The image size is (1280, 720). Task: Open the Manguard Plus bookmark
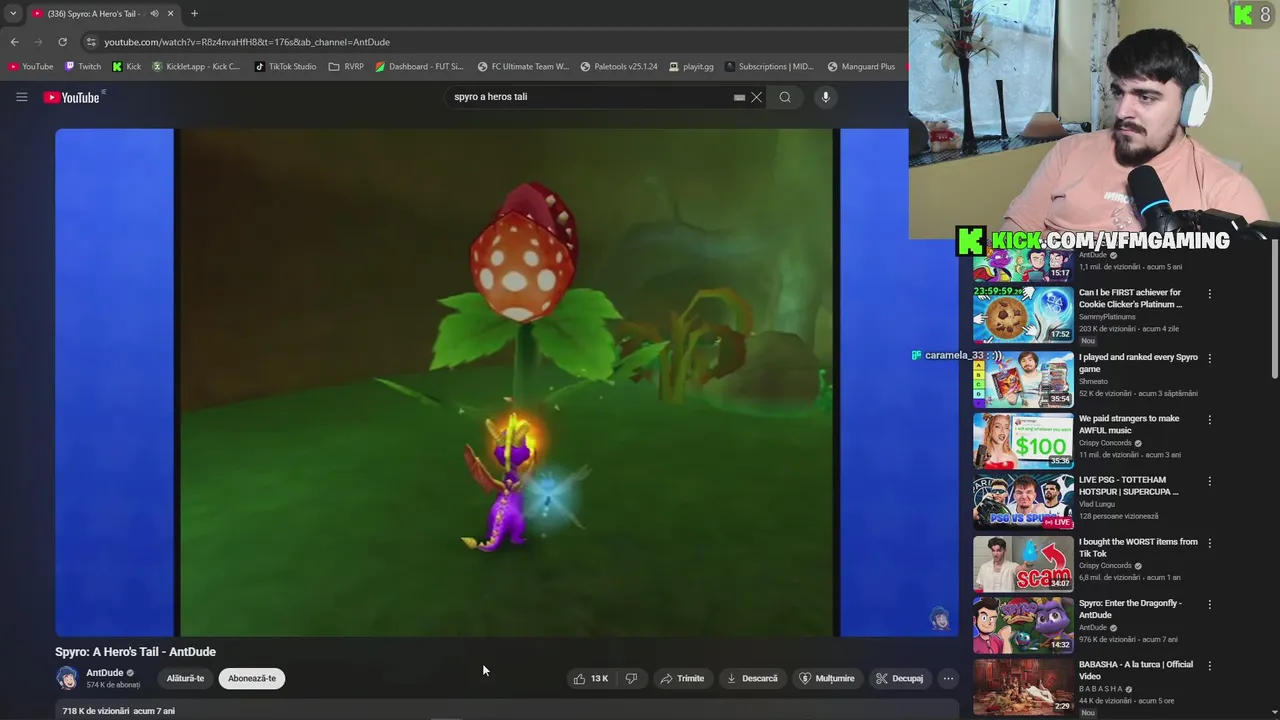pyautogui.click(x=861, y=67)
